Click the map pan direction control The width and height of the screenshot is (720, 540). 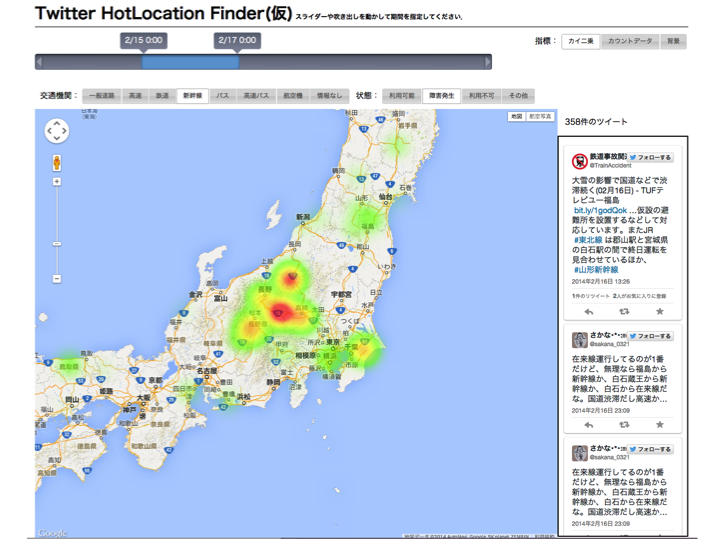56,131
